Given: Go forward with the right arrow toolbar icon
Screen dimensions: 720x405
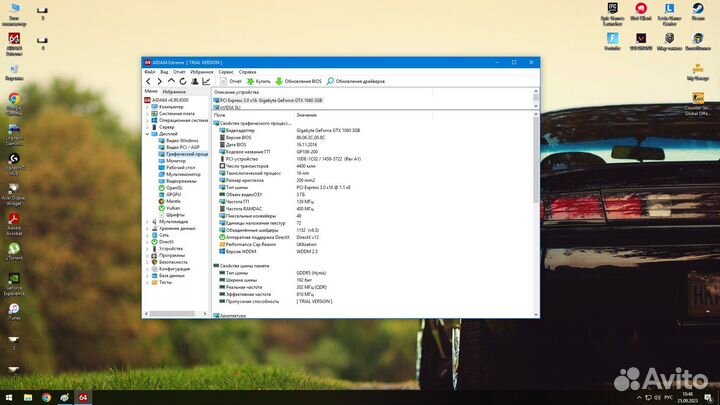Looking at the screenshot, I should 159,81.
